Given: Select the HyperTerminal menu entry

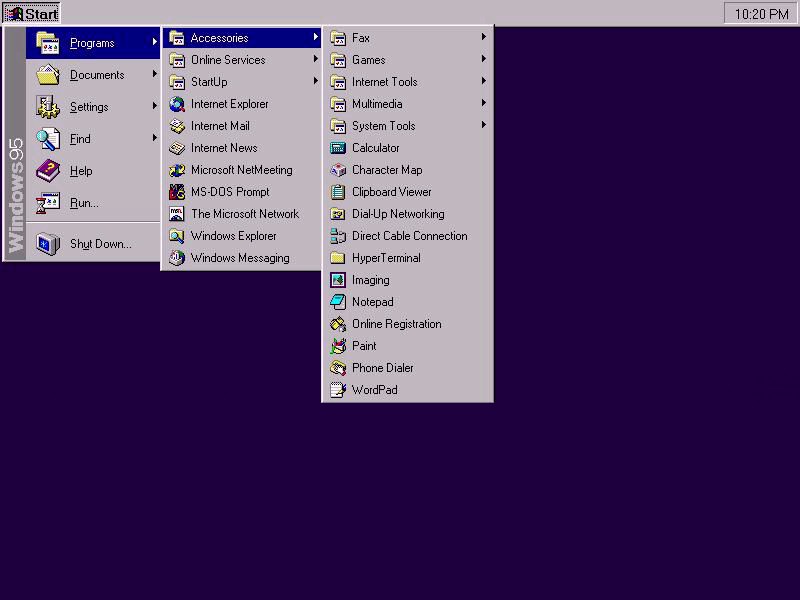Looking at the screenshot, I should pos(386,258).
